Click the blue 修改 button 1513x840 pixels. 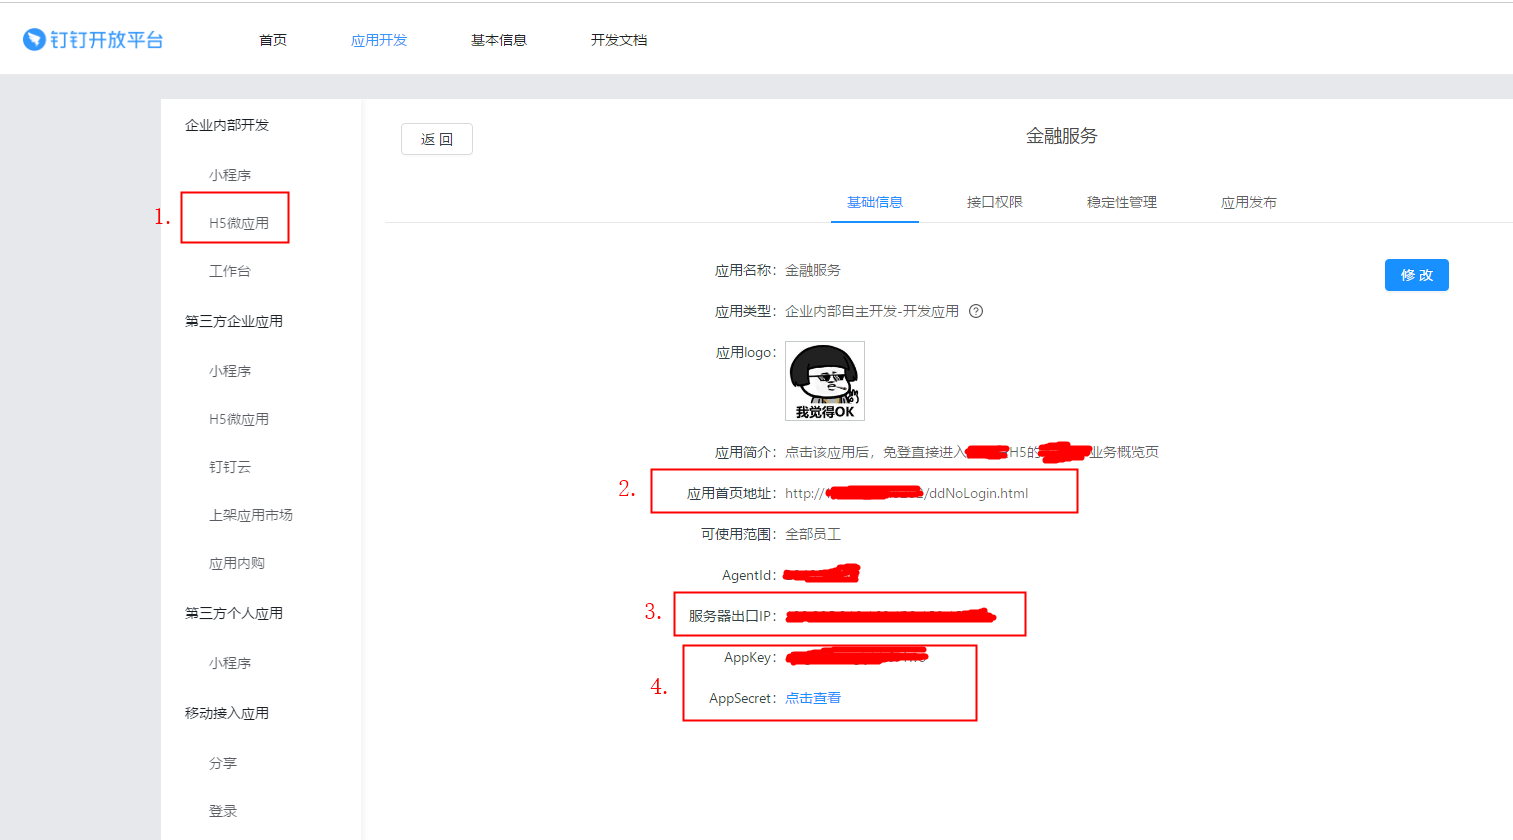tap(1417, 275)
